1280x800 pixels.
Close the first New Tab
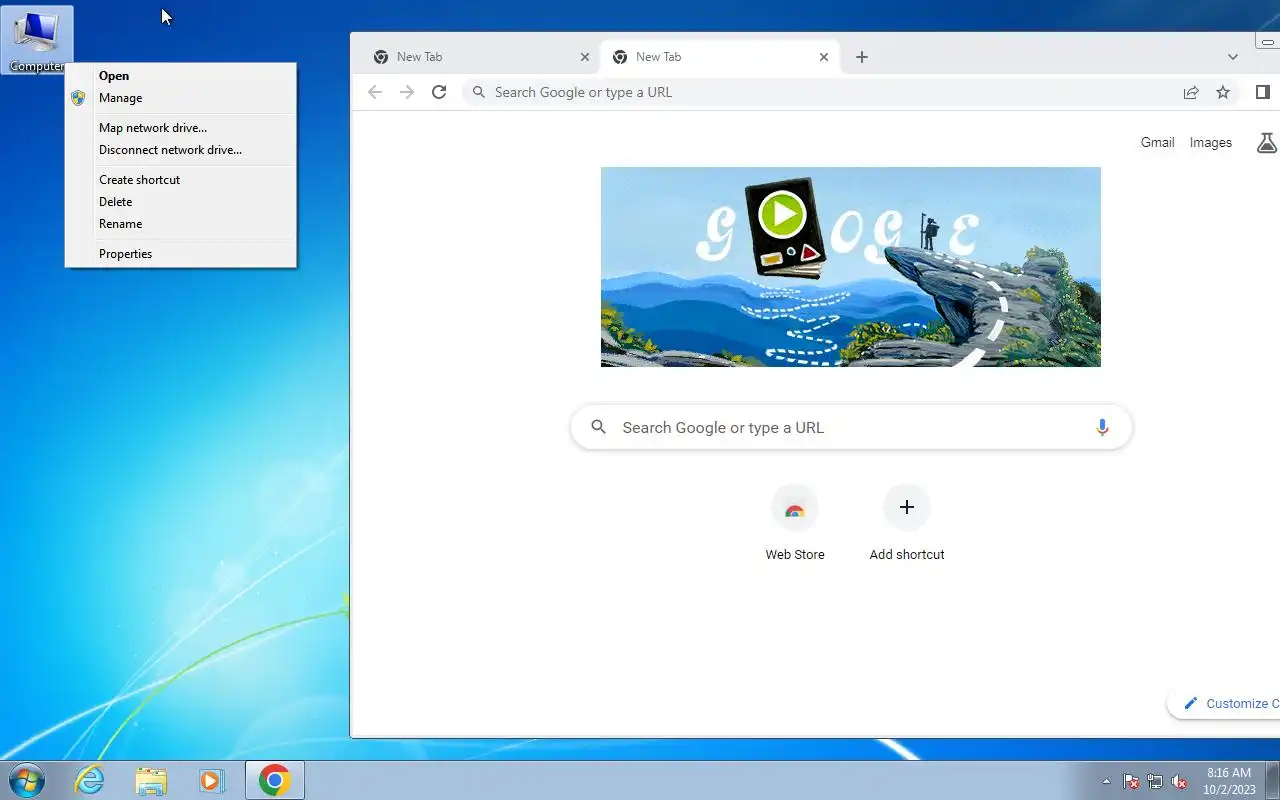pos(585,57)
